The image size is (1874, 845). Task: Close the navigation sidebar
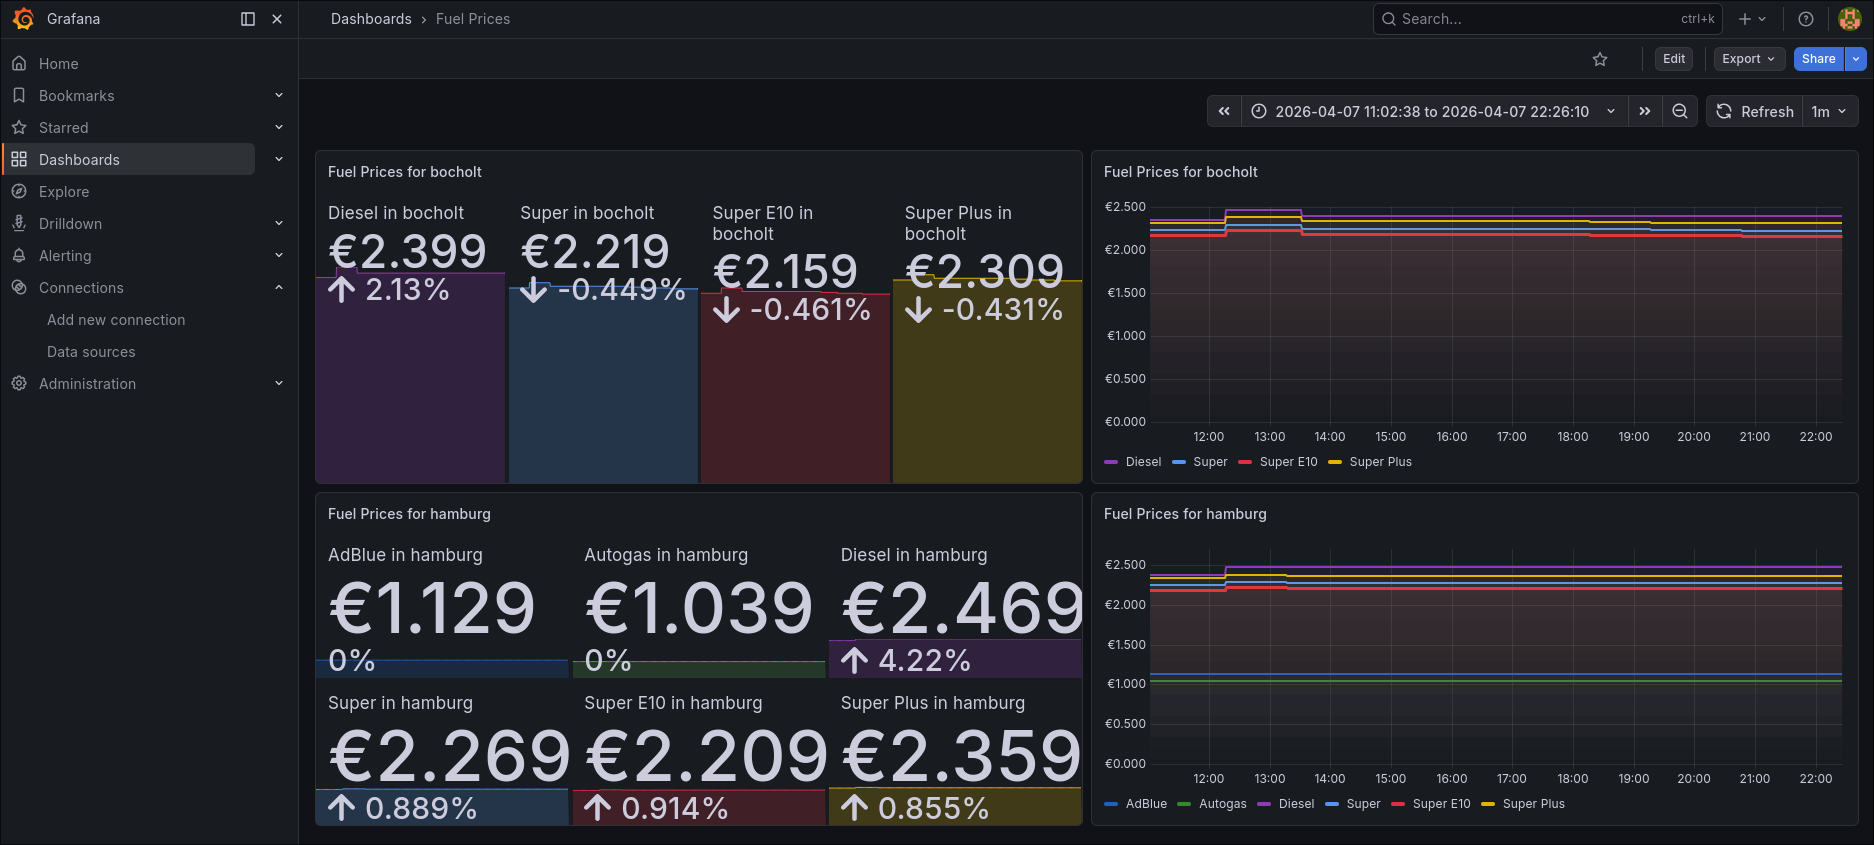tap(277, 19)
